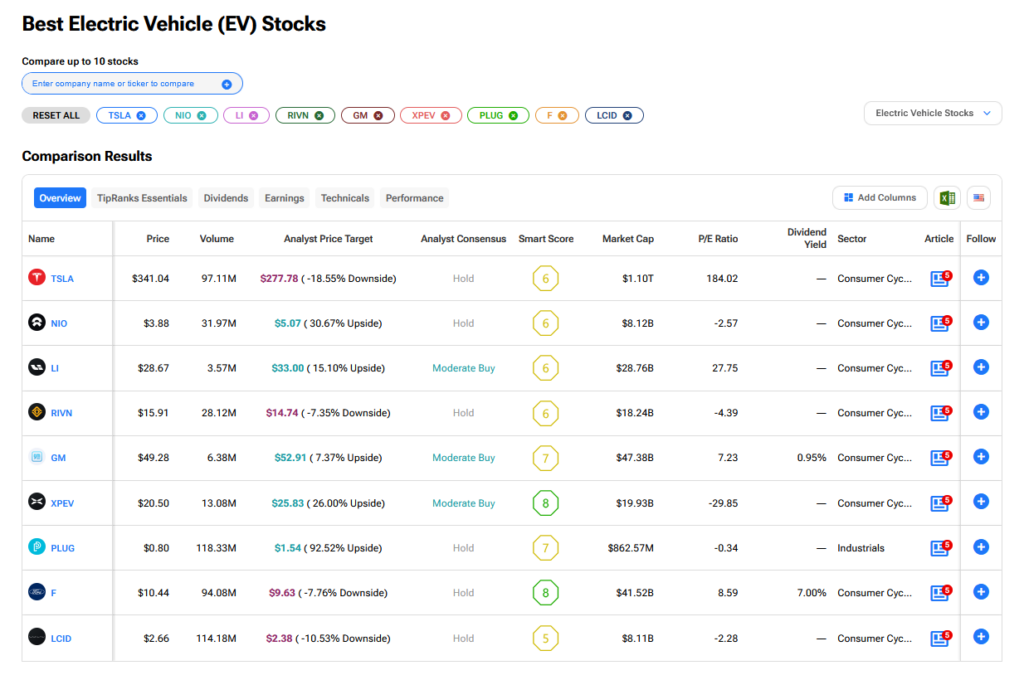Remove F chip from comparison
This screenshot has width=1024, height=675.
pos(562,116)
